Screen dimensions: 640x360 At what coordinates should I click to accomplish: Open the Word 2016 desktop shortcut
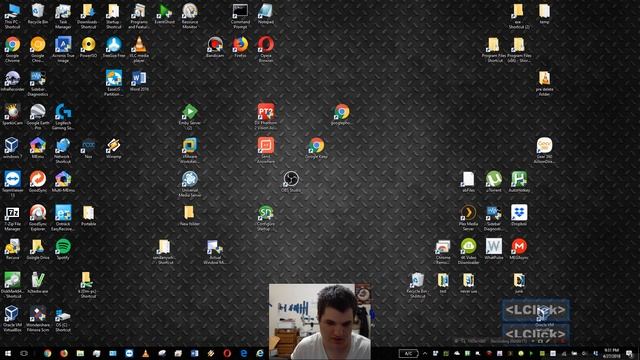click(x=139, y=80)
